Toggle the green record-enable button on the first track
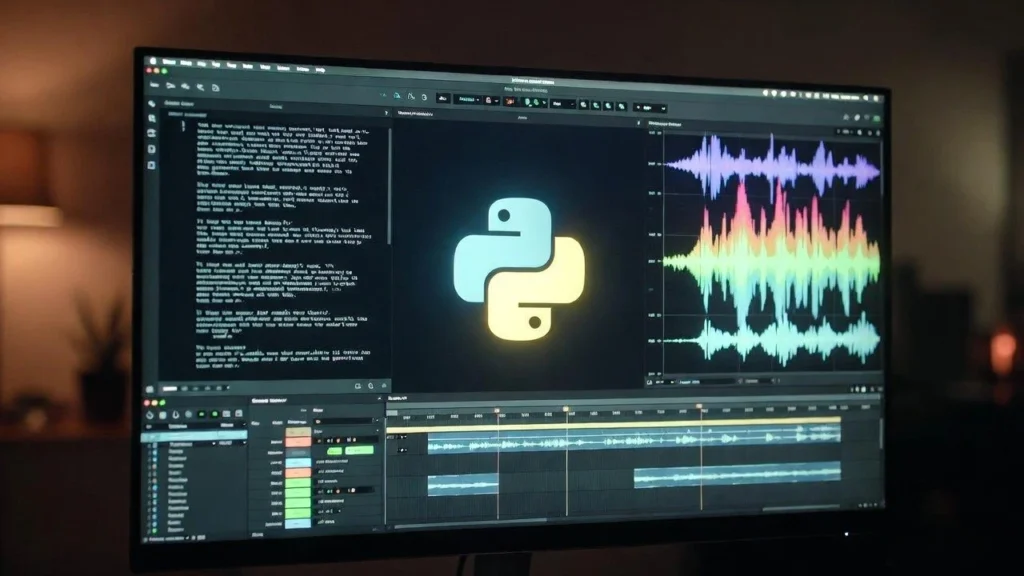Screen dimensions: 1024x576 (203, 414)
